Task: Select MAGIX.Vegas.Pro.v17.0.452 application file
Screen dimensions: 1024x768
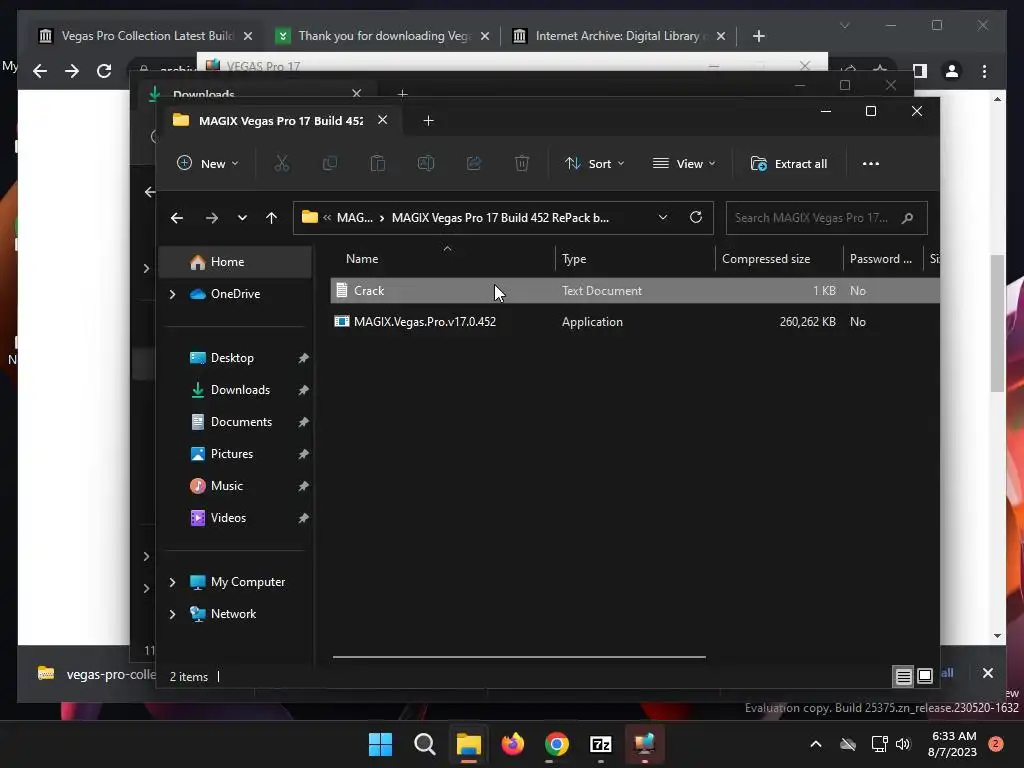Action: click(x=635, y=322)
